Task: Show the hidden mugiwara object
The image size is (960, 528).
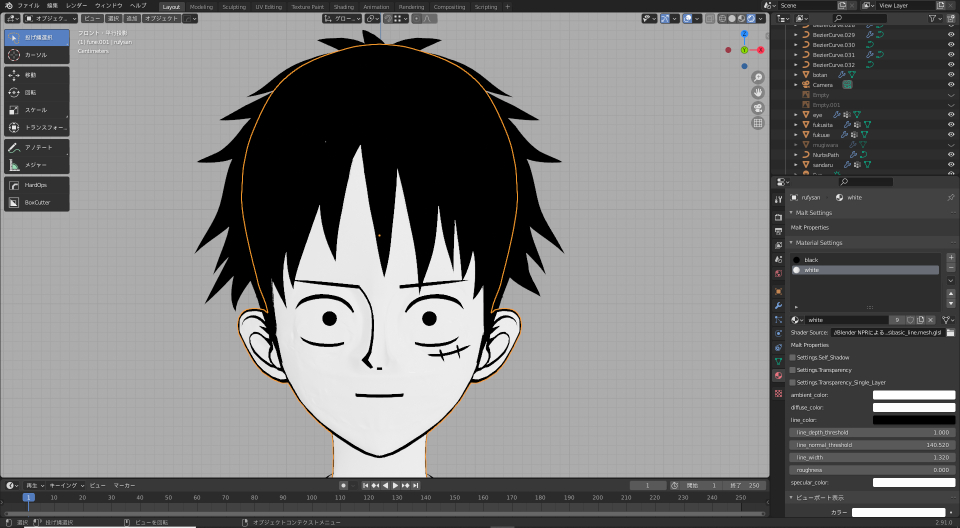Action: tap(951, 145)
